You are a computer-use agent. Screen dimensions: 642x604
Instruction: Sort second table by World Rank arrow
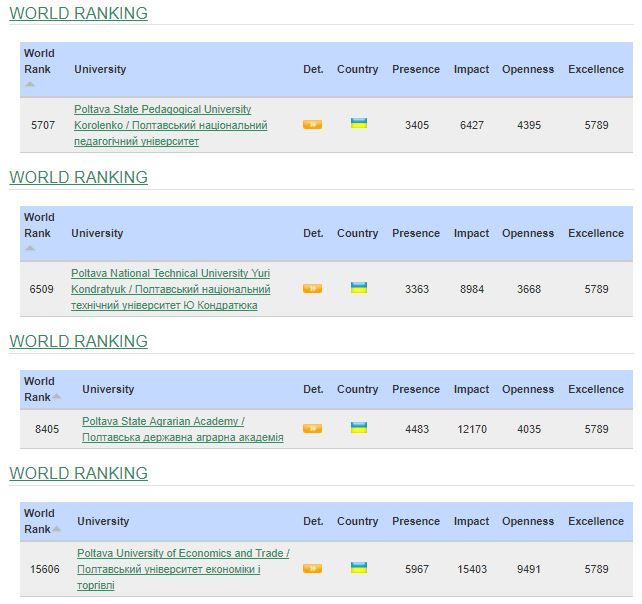[30, 249]
